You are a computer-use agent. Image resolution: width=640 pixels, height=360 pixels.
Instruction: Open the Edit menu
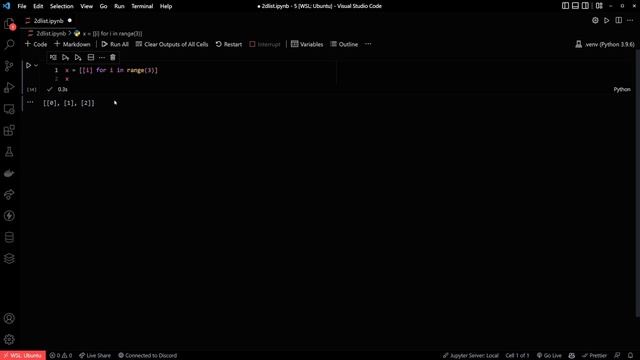coord(38,6)
